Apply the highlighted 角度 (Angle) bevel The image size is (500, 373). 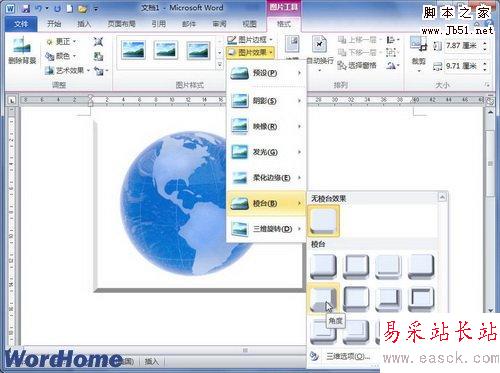coord(323,298)
